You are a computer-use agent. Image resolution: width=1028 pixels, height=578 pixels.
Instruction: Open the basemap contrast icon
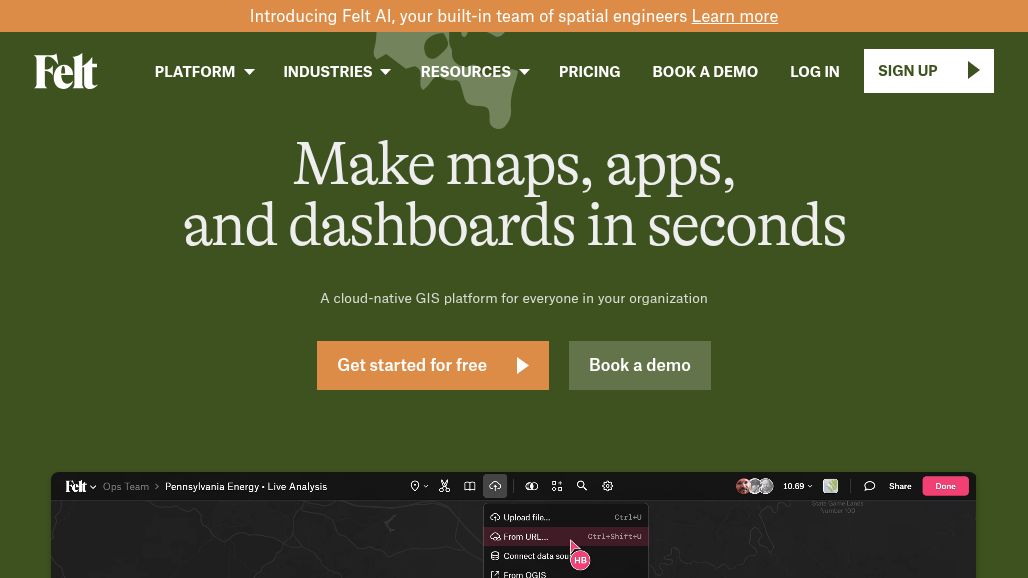532,486
